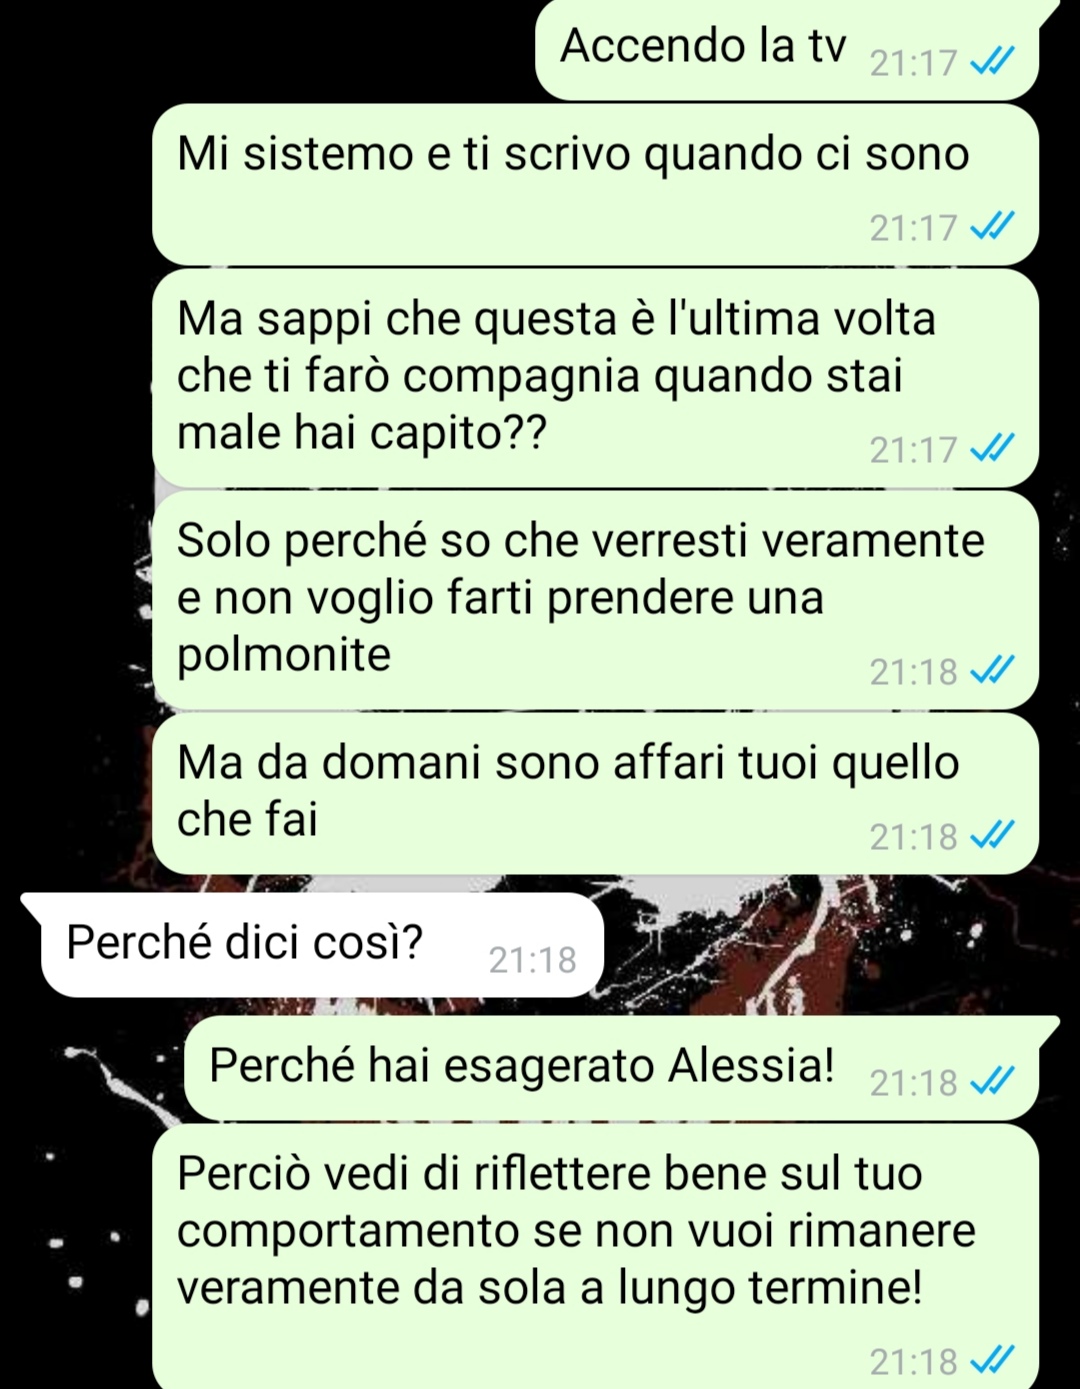Select the message mentioning 'polmonite'
The image size is (1080, 1389).
point(595,600)
